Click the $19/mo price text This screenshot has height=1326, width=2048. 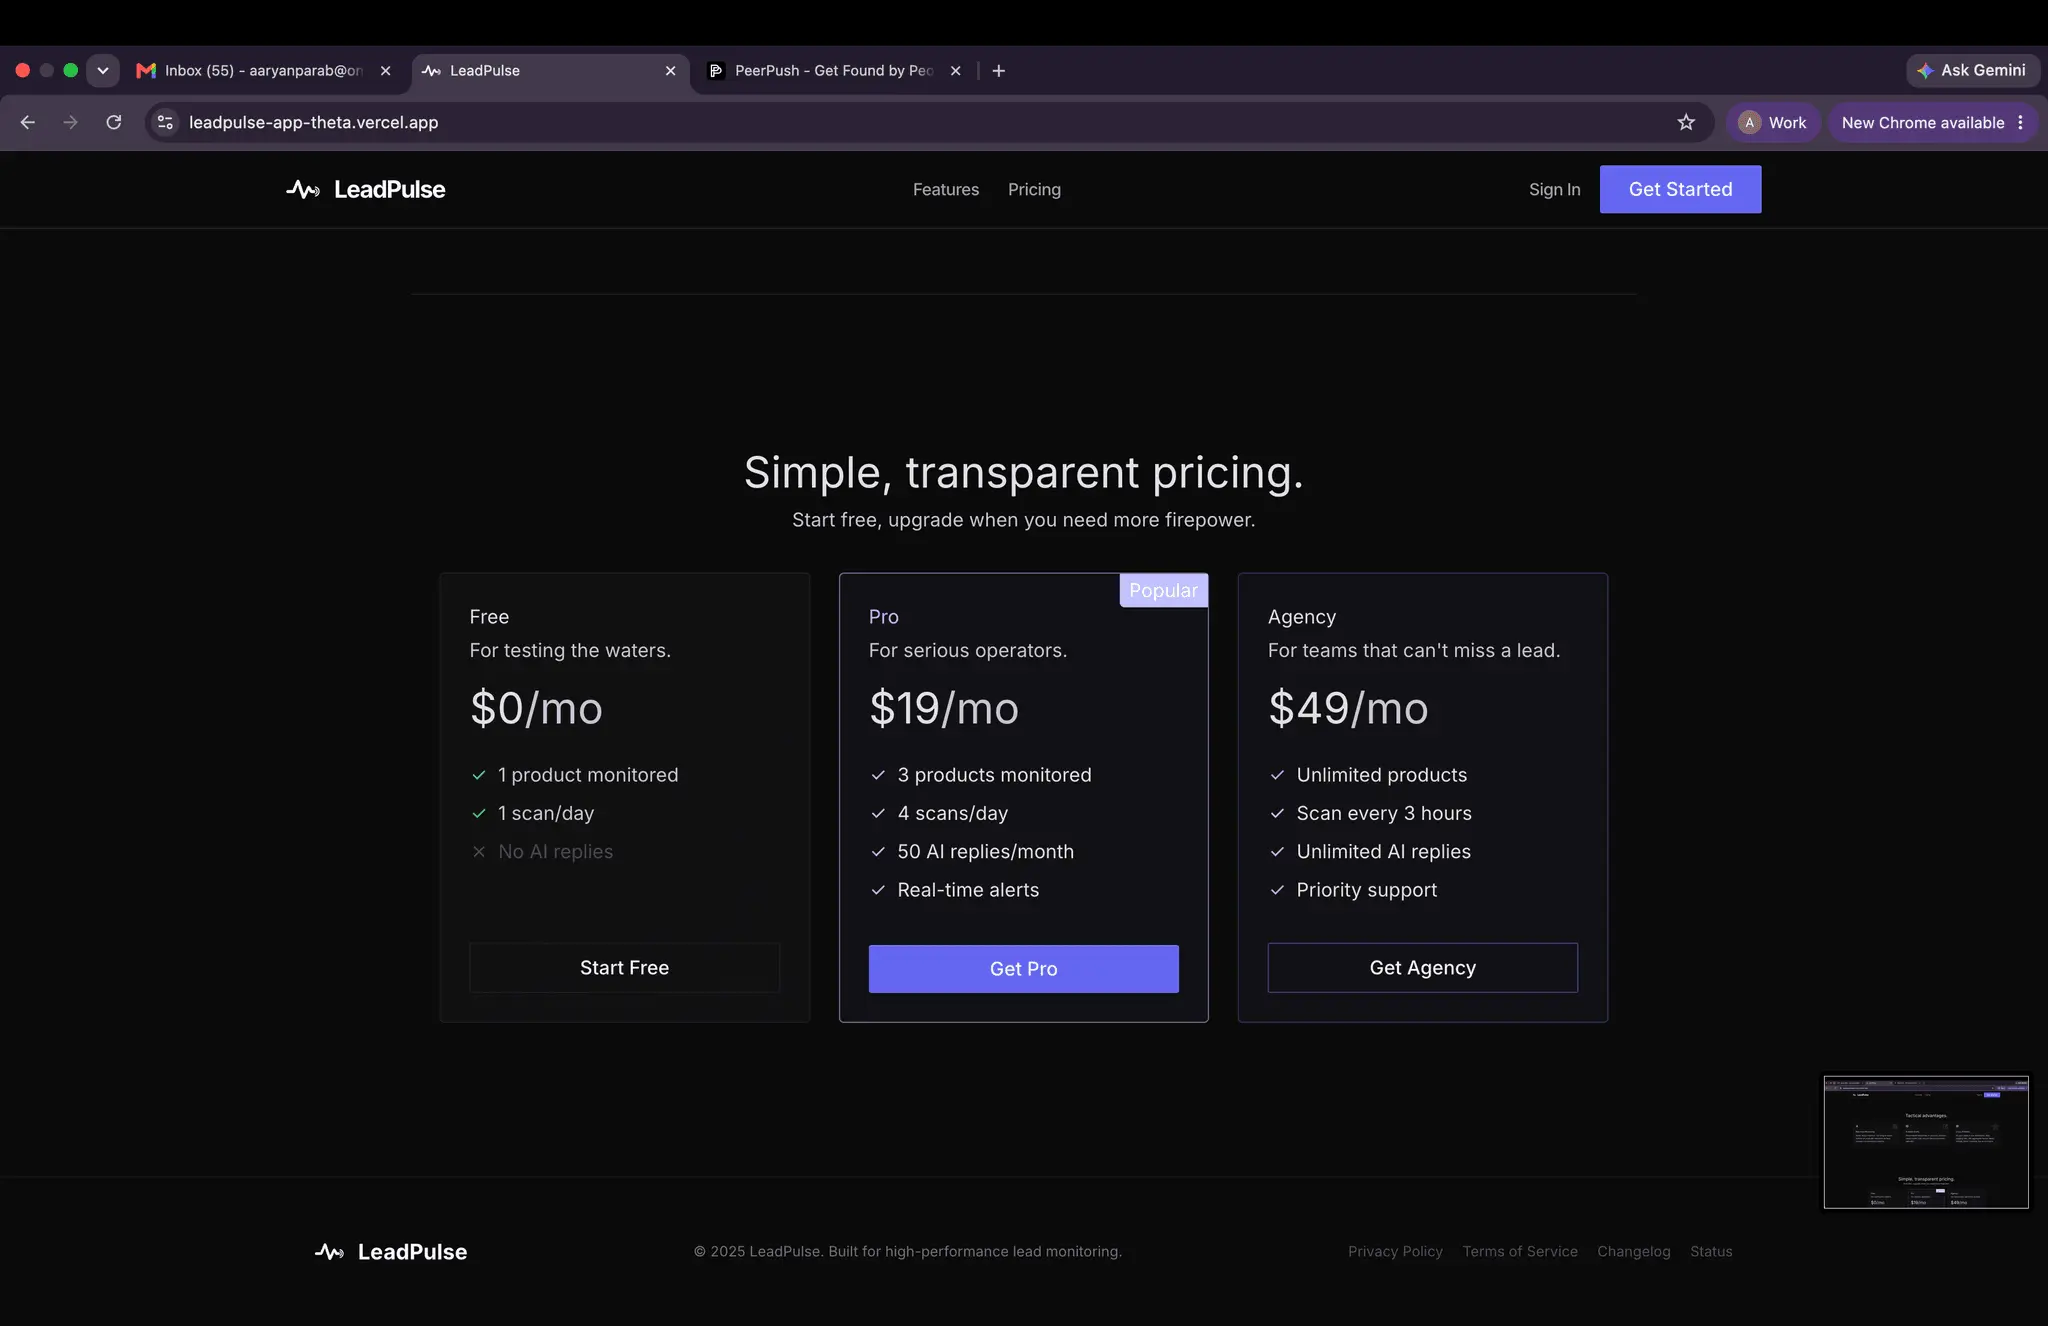(x=943, y=708)
